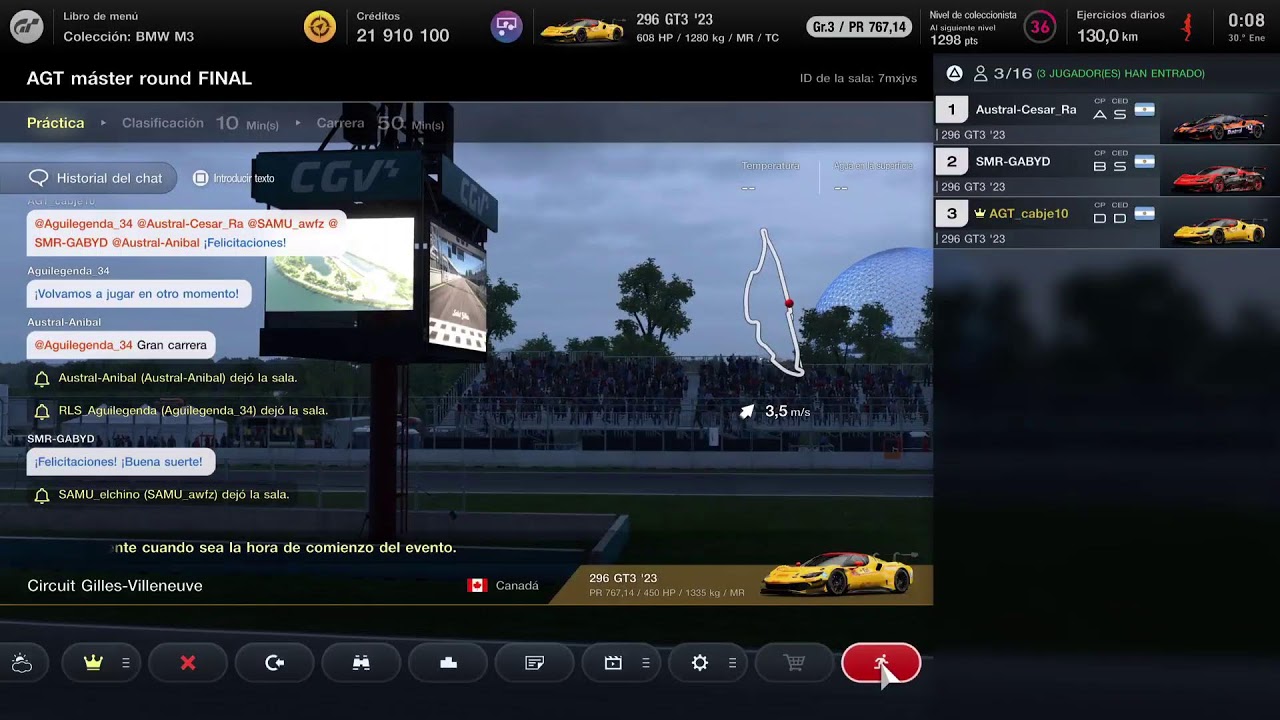
Task: Click the credits amount 21 910 100
Action: [403, 36]
